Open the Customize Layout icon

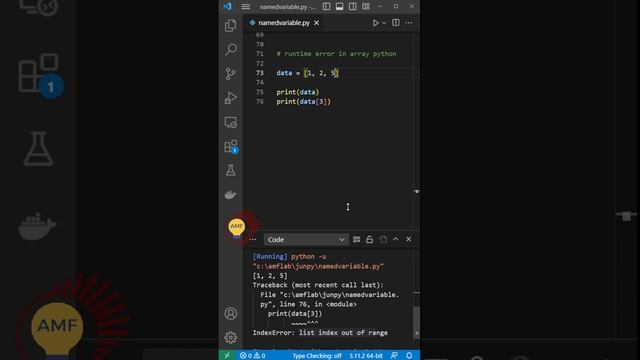366,6
